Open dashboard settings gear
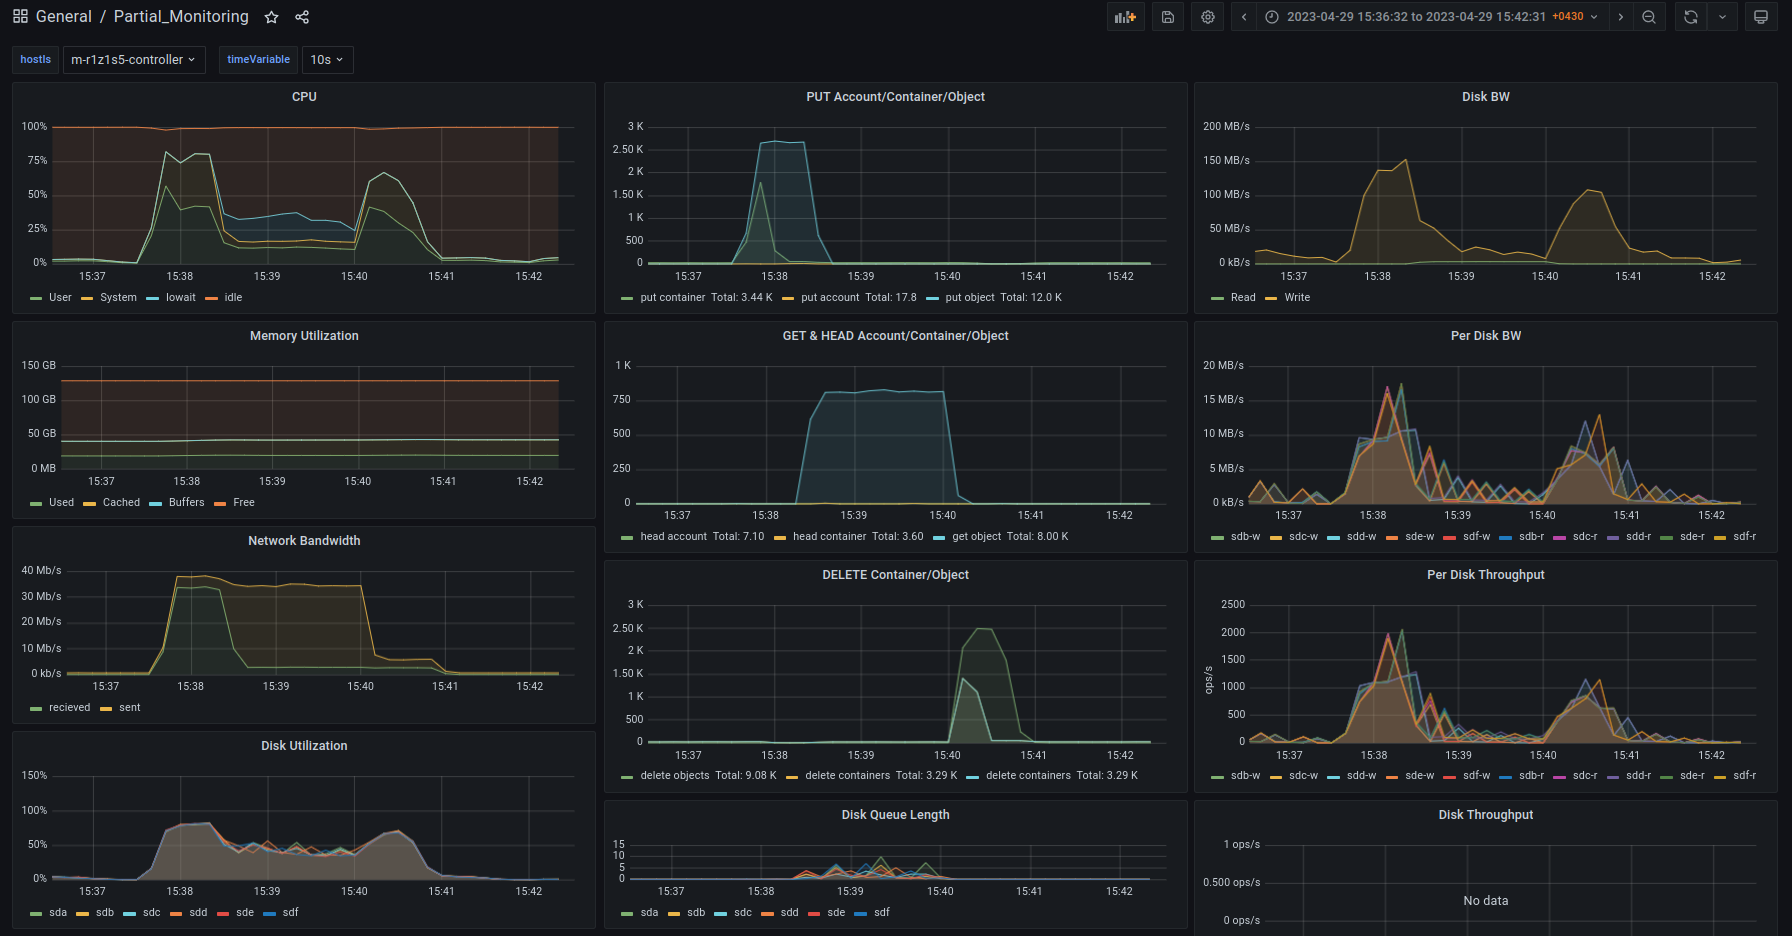Viewport: 1792px width, 936px height. click(1208, 17)
